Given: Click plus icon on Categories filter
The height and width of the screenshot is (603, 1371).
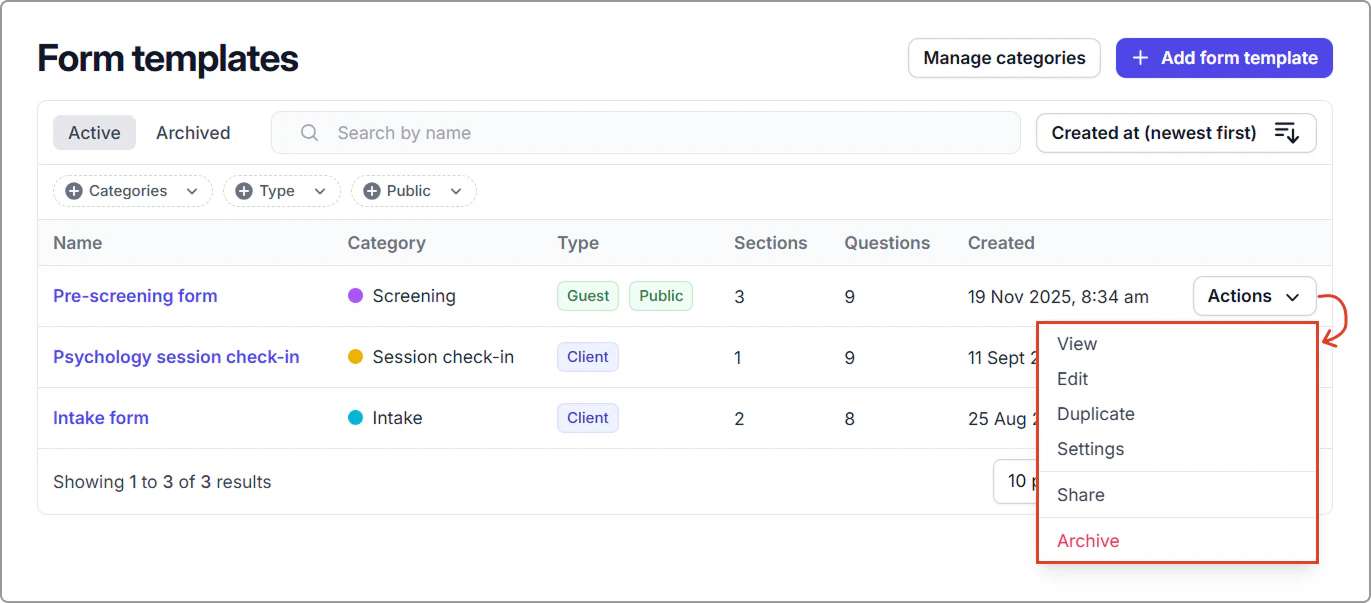Looking at the screenshot, I should coord(74,191).
